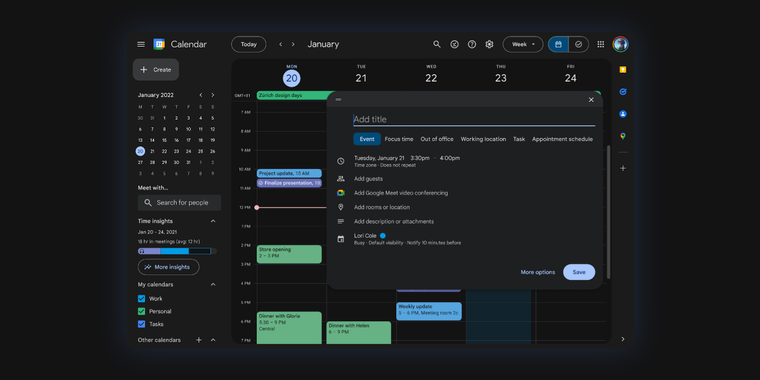Image resolution: width=760 pixels, height=380 pixels.
Task: Open the settings gear icon
Action: 489,44
